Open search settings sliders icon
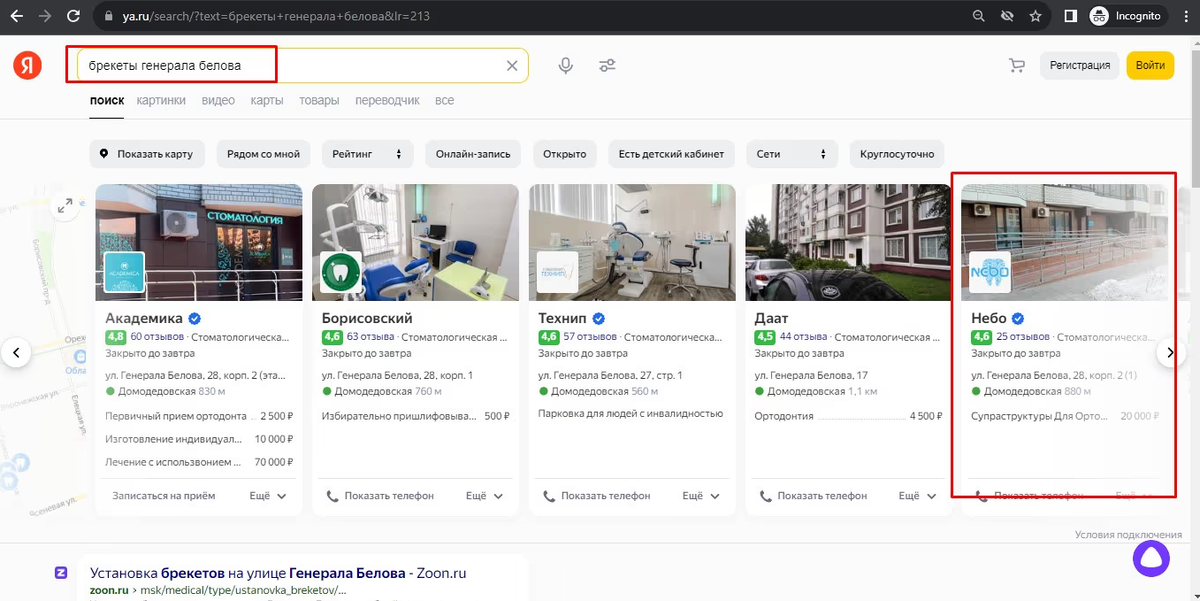 click(x=607, y=66)
